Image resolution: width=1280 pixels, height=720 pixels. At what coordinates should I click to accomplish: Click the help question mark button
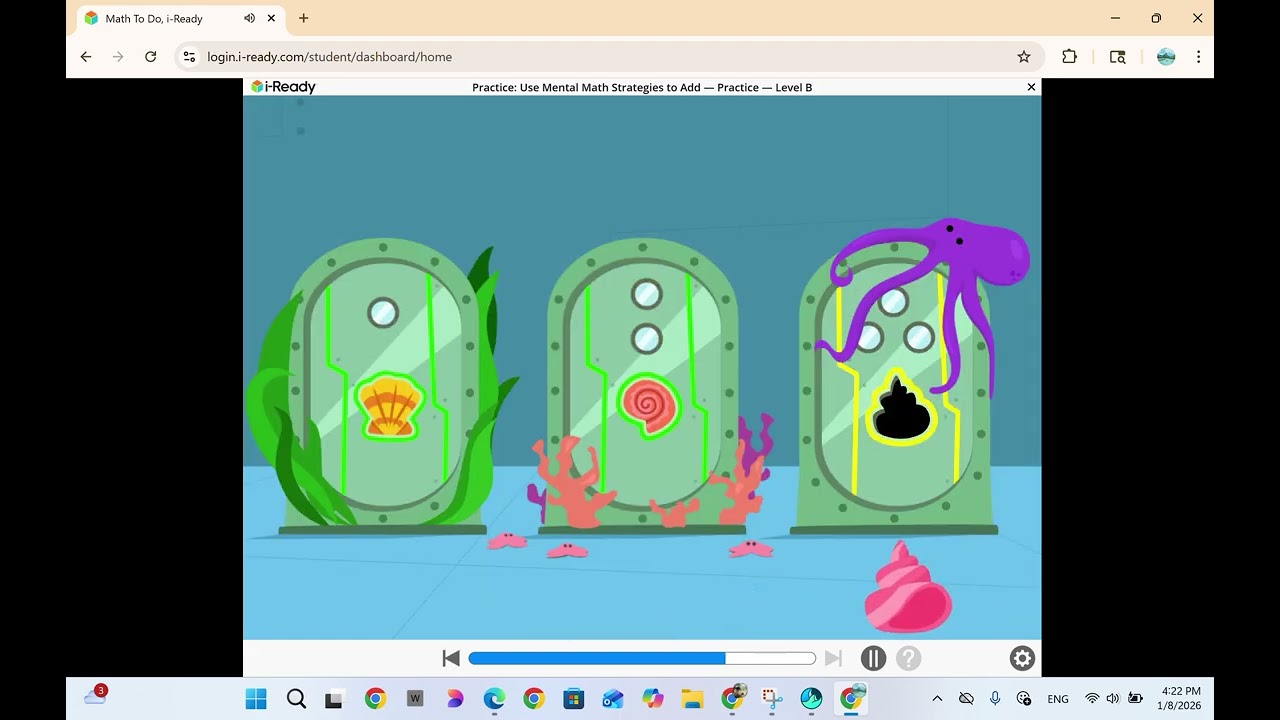[x=908, y=658]
